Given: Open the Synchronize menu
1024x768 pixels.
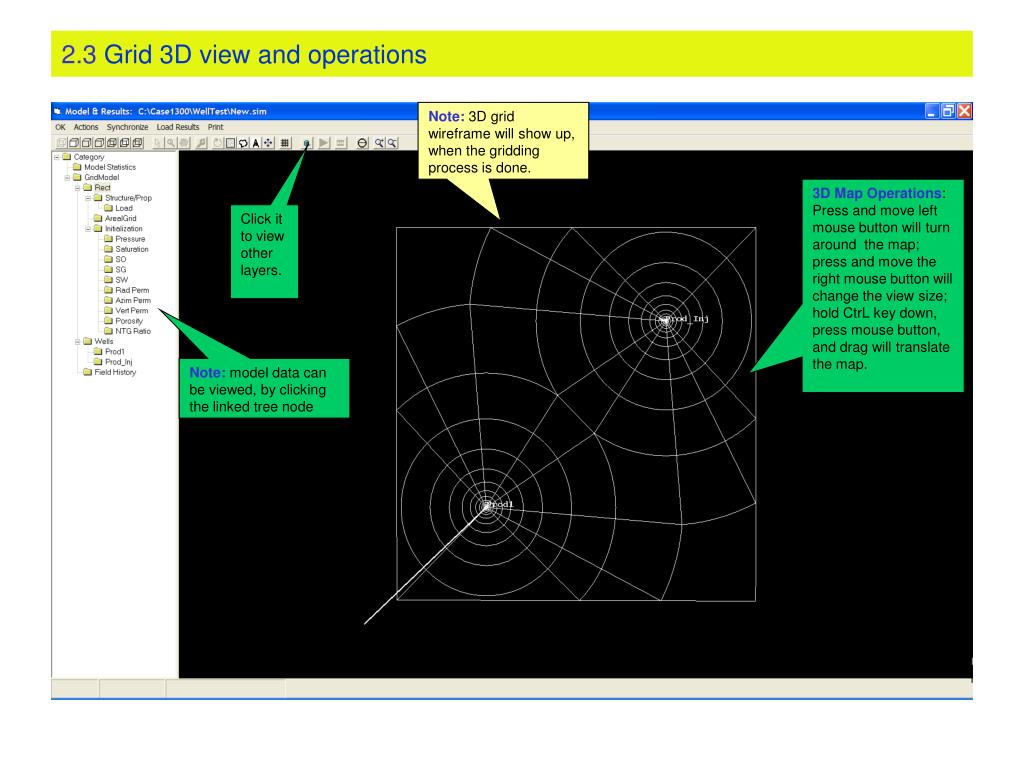Looking at the screenshot, I should (127, 127).
